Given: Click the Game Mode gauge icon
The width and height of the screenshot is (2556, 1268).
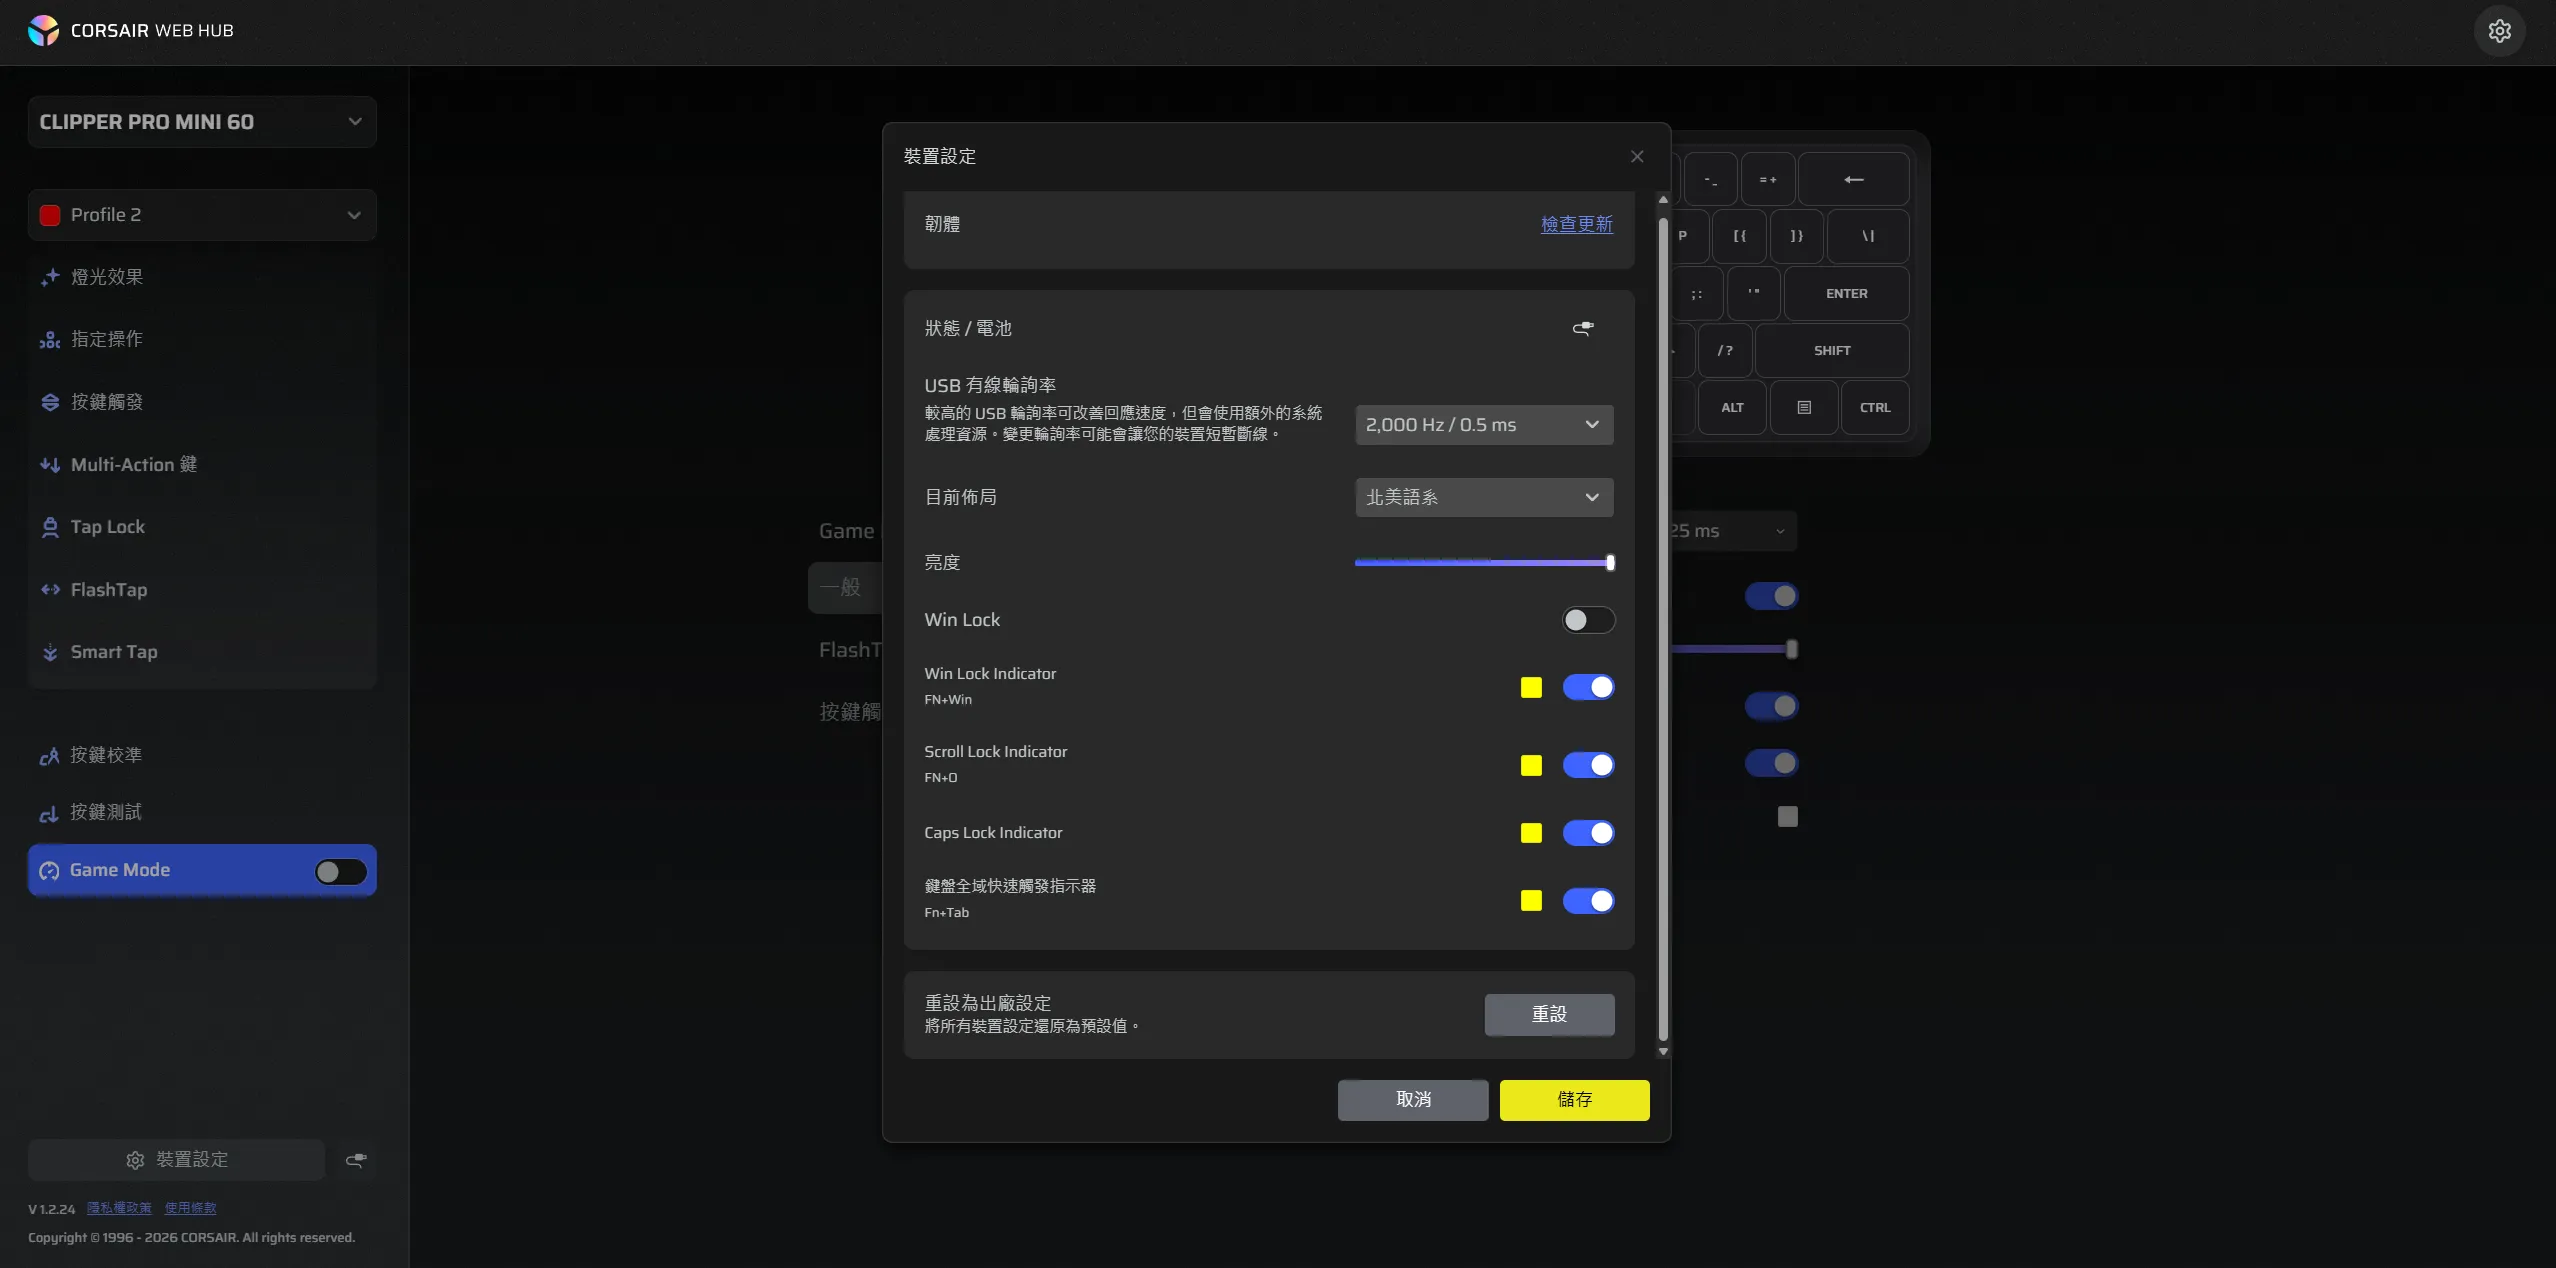Looking at the screenshot, I should pos(49,871).
